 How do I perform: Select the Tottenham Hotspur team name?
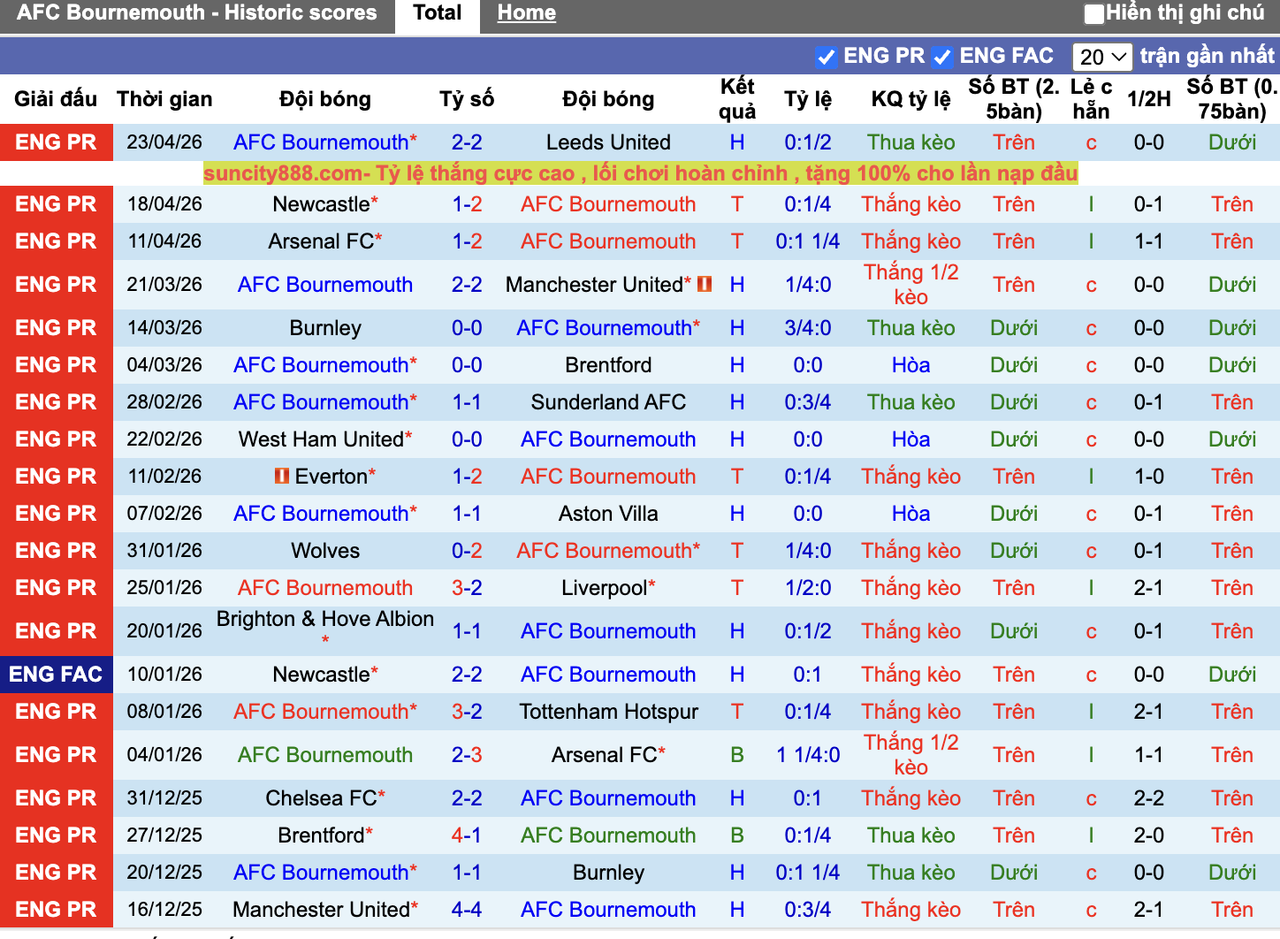point(608,711)
